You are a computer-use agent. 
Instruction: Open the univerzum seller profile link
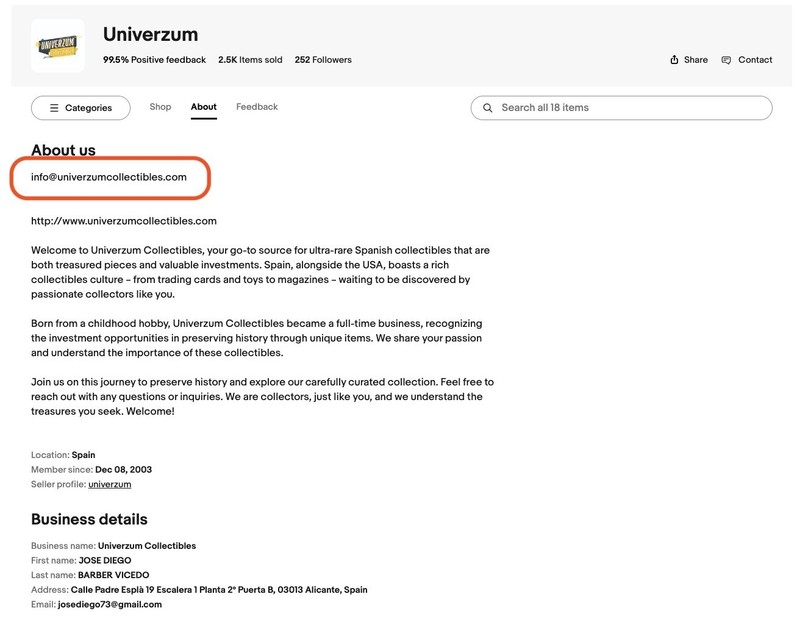(110, 484)
